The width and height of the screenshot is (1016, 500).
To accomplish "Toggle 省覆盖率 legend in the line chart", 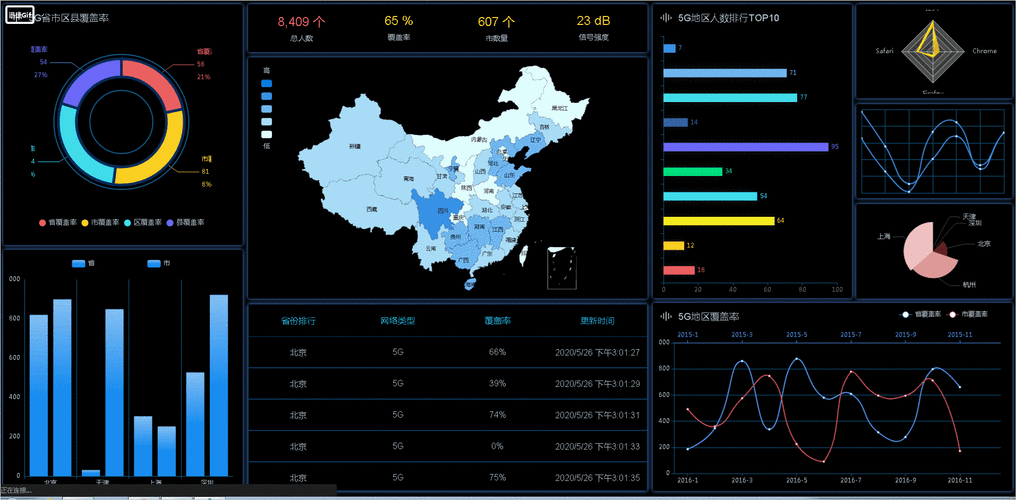I will point(918,314).
